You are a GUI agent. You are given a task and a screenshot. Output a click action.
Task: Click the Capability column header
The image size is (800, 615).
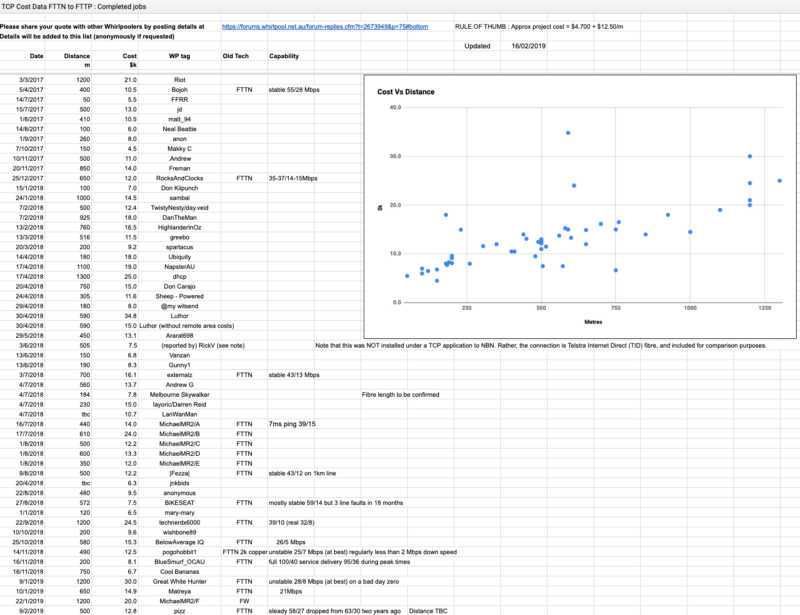pos(284,56)
